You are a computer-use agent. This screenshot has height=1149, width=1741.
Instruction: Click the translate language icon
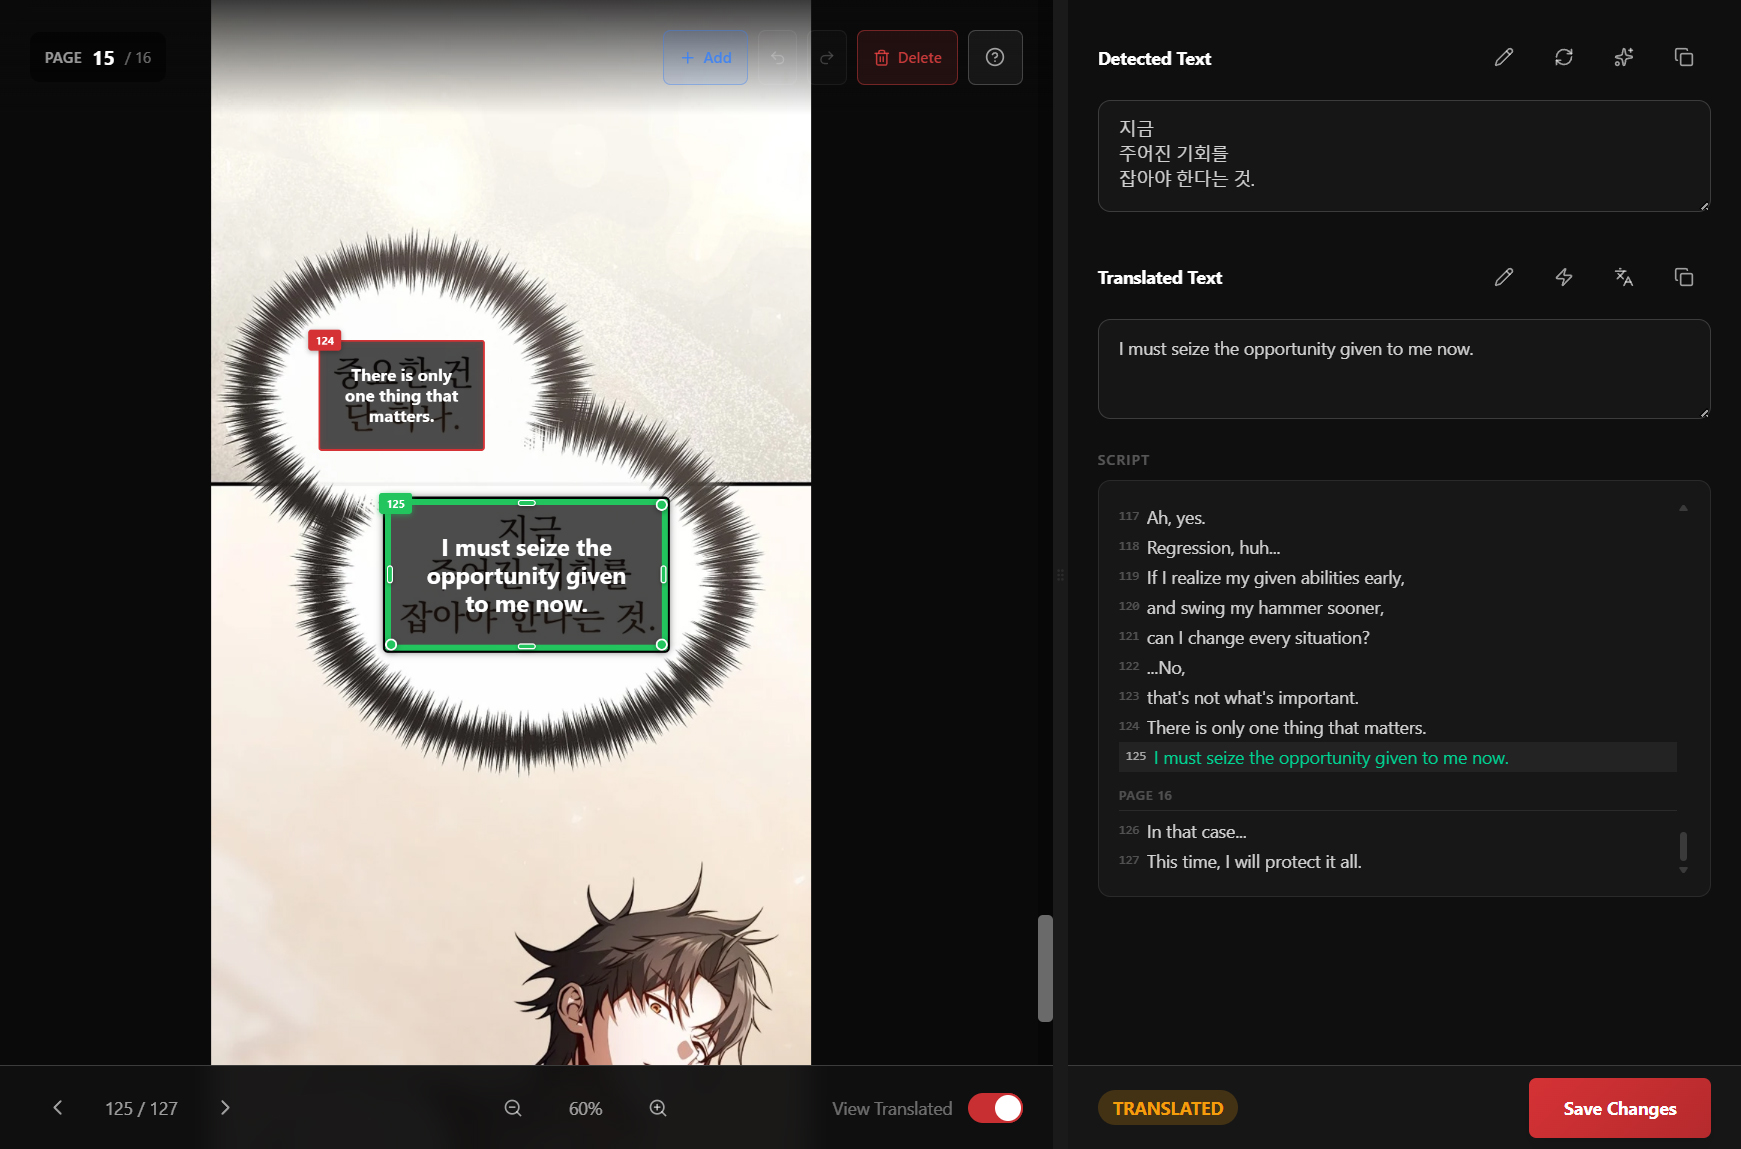(x=1623, y=278)
